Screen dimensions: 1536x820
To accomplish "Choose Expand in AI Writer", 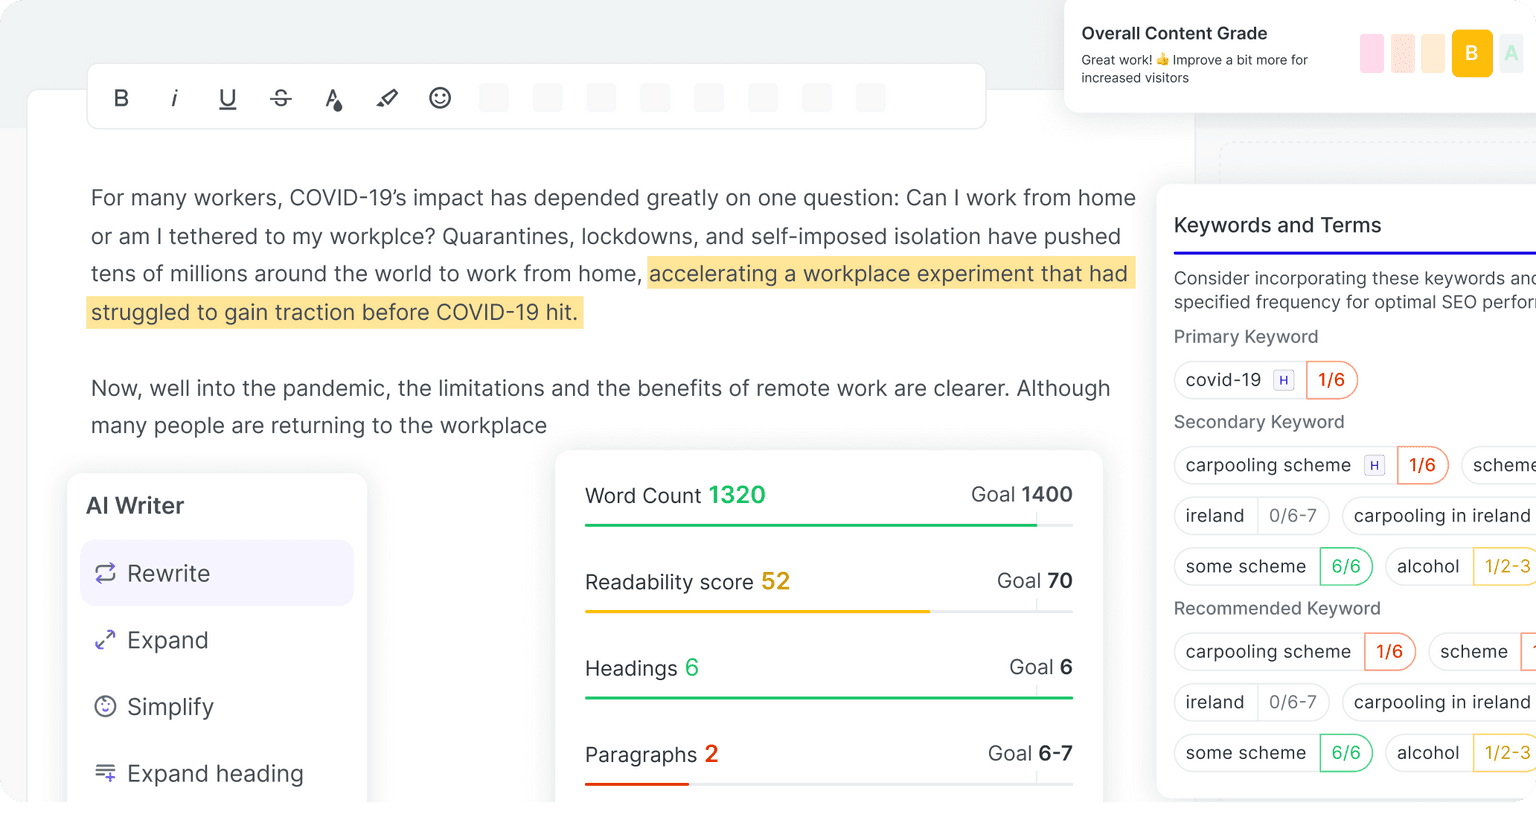I will tap(217, 640).
